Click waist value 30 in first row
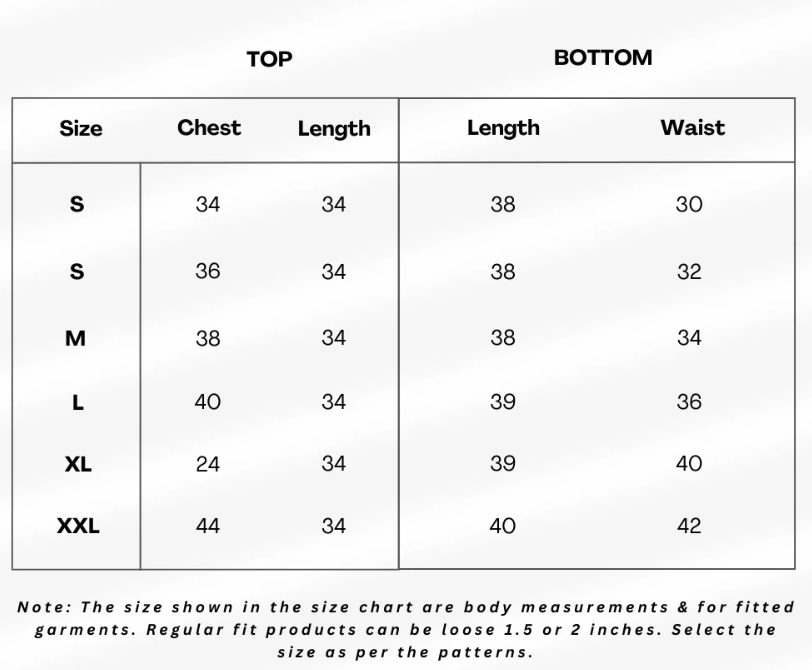The image size is (812, 670). [x=689, y=205]
